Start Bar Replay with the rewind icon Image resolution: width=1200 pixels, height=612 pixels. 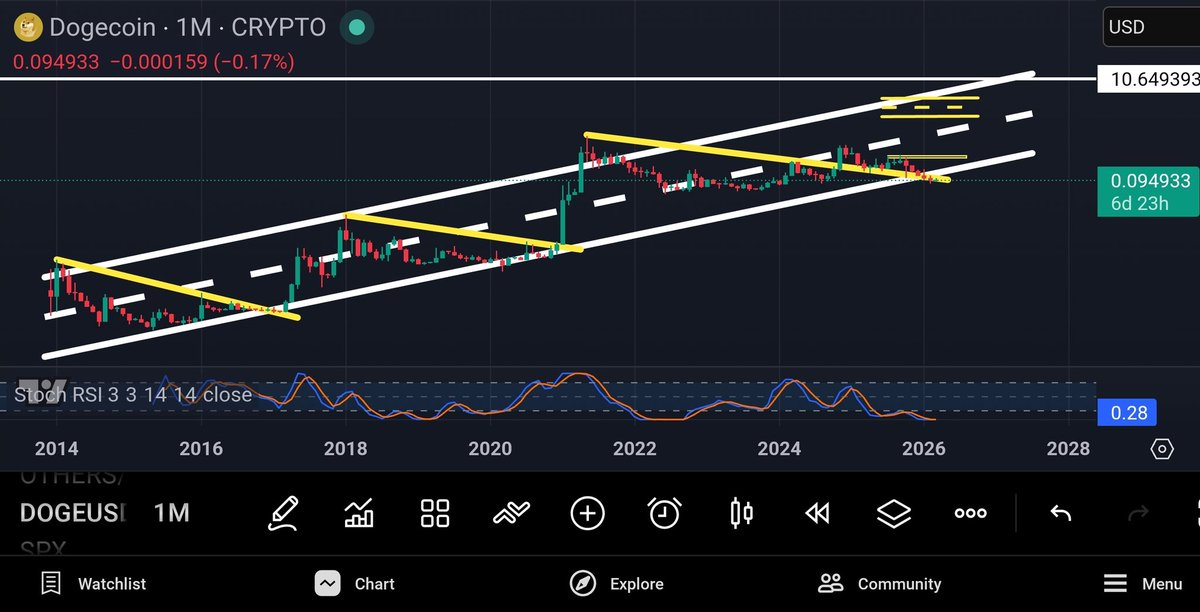tap(817, 512)
